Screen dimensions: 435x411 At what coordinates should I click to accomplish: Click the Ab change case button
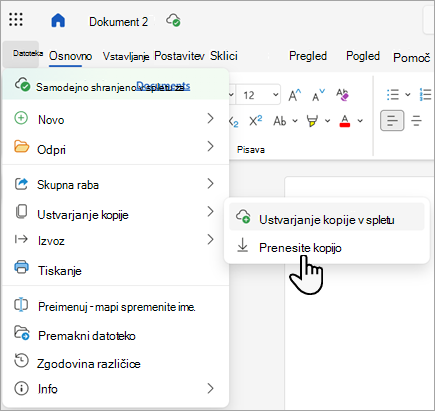coord(280,121)
